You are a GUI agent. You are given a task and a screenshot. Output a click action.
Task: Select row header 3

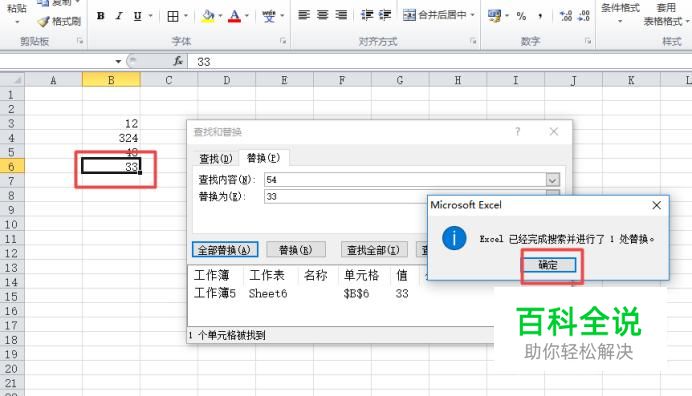pyautogui.click(x=12, y=123)
